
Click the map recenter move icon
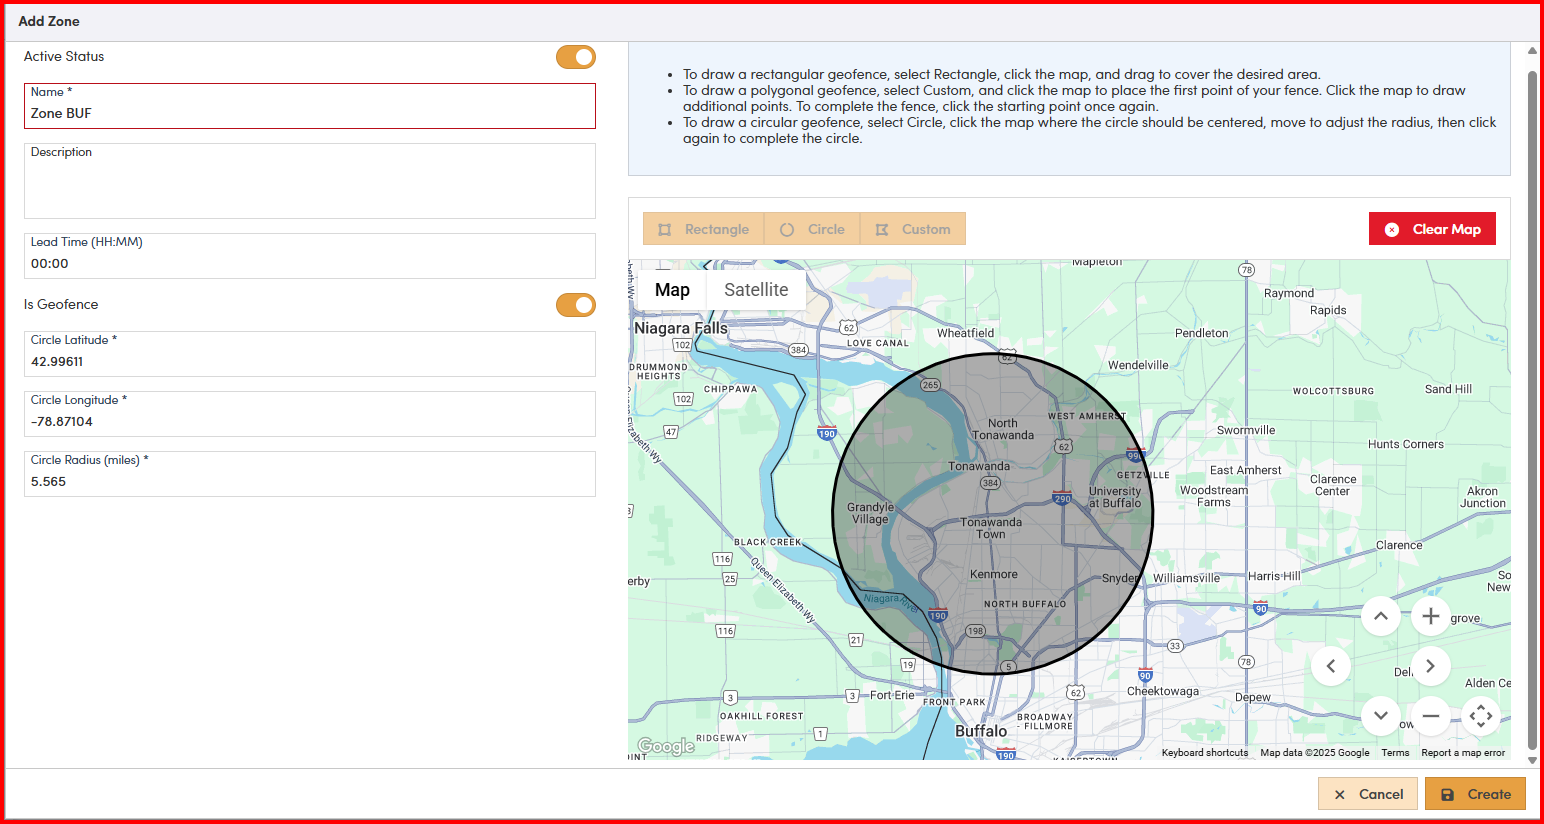click(x=1480, y=715)
